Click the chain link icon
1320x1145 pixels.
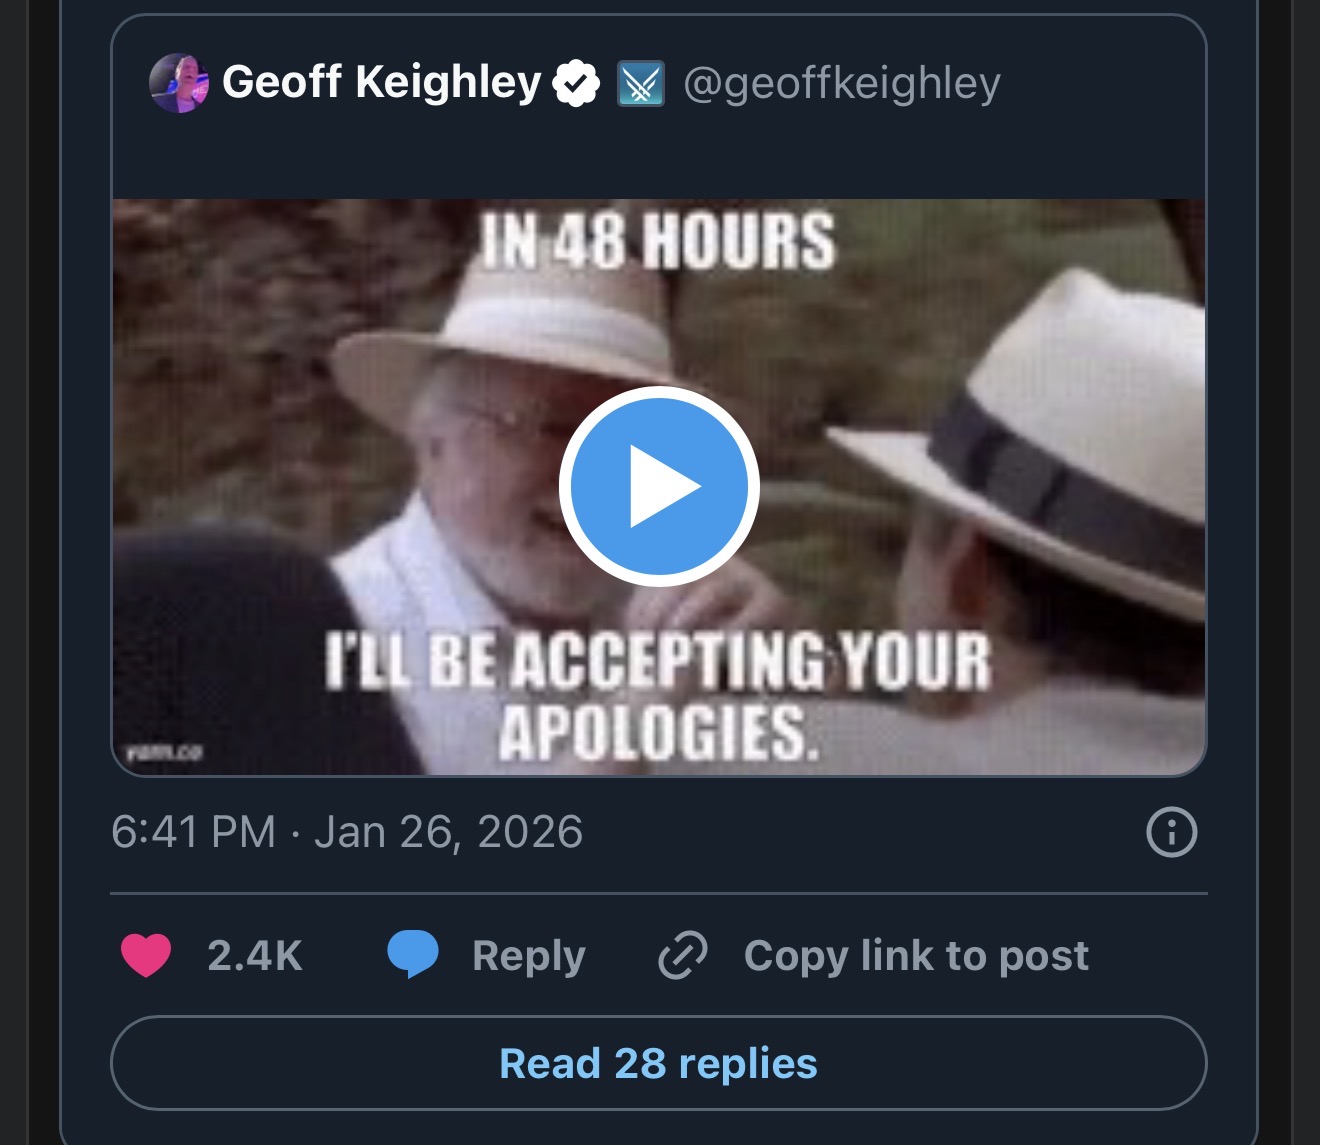pos(683,955)
